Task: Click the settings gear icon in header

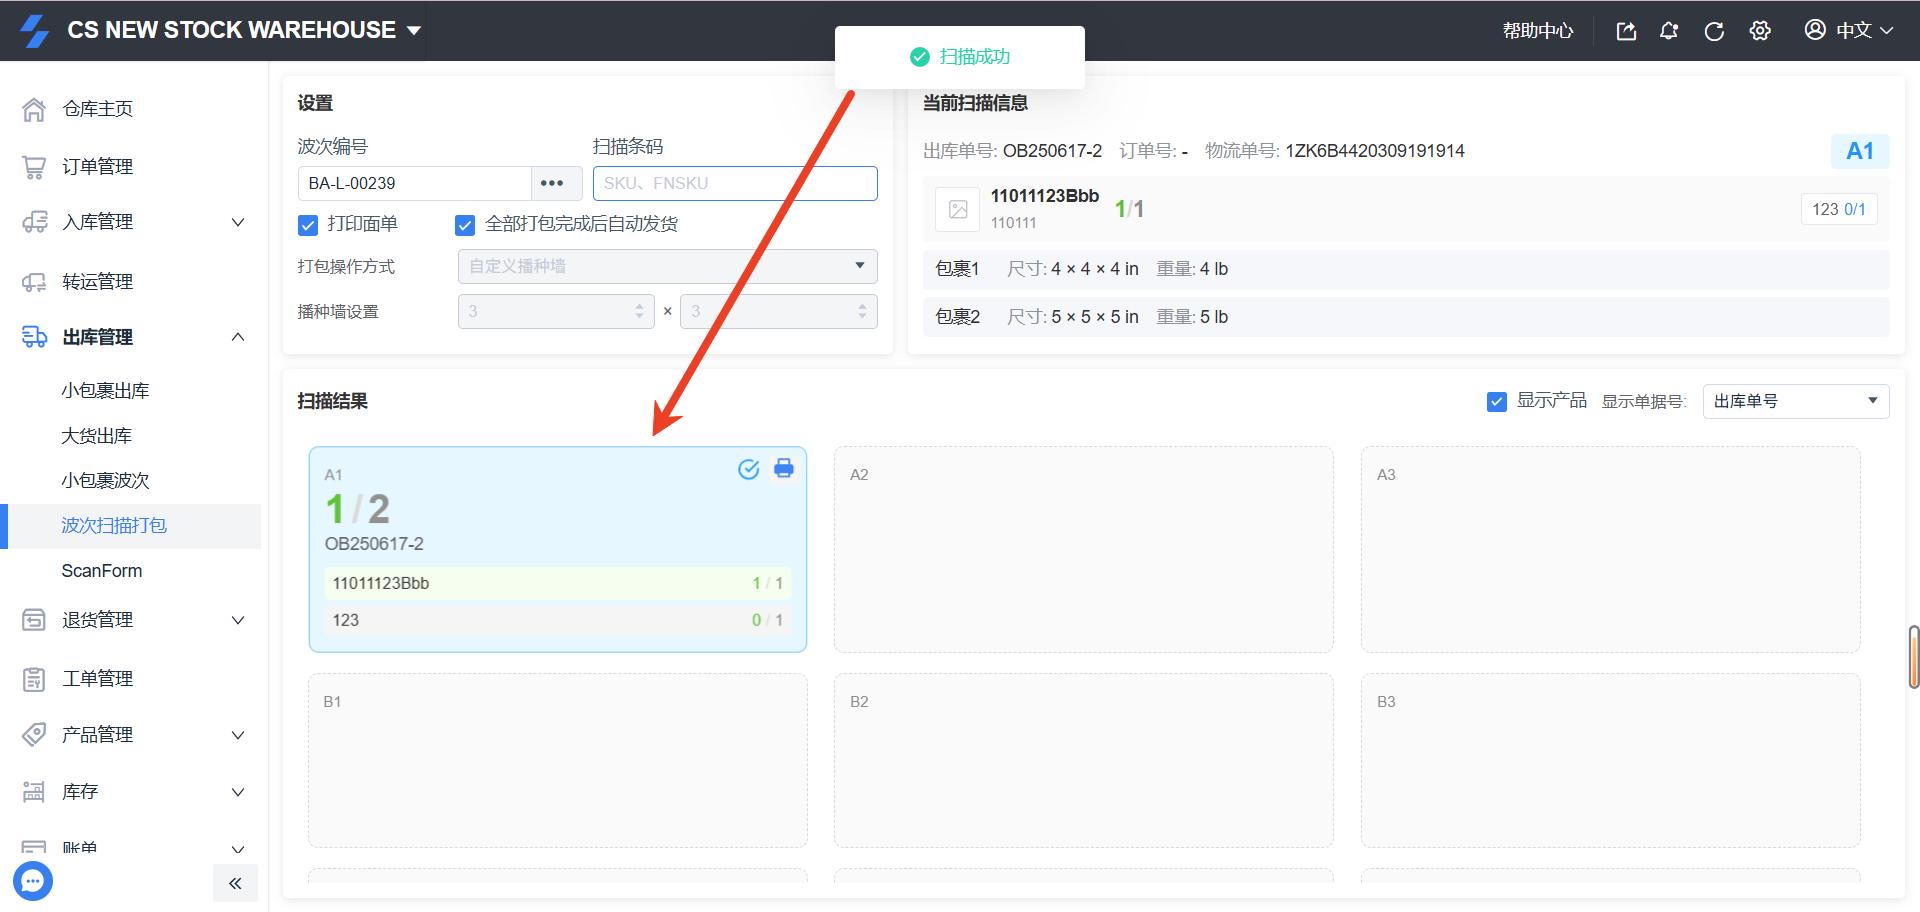Action: coord(1760,31)
